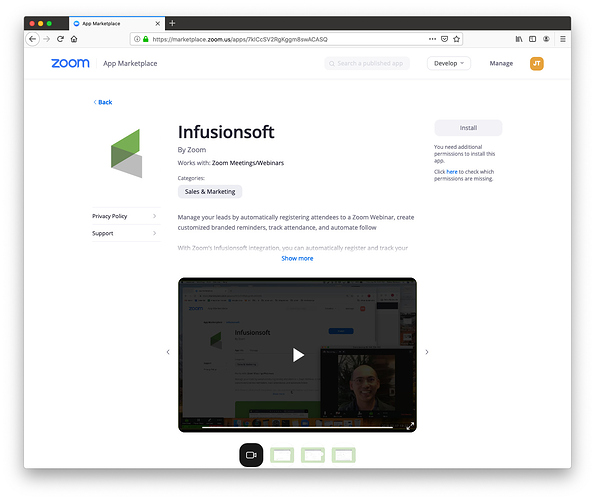This screenshot has height=500, width=595.
Task: Open the JT user avatar menu
Action: [x=537, y=63]
